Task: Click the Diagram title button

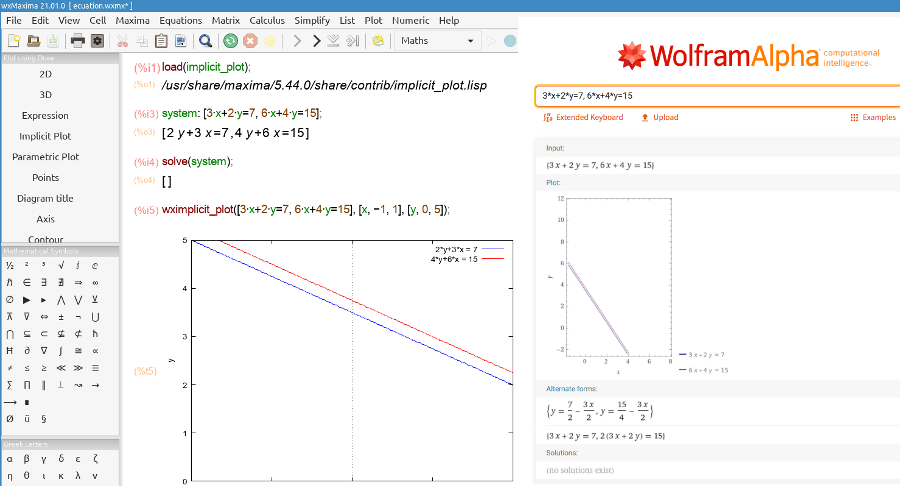Action: pos(45,198)
